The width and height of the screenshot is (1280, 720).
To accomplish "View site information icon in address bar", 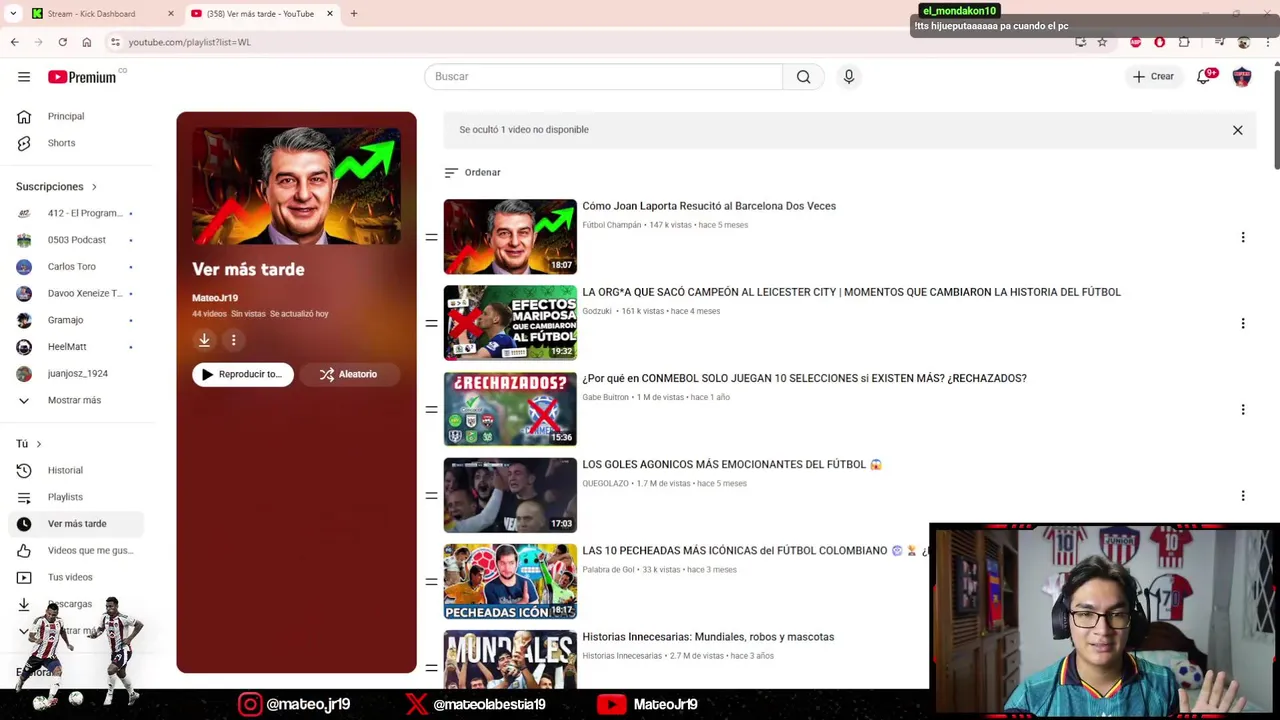I will click(115, 42).
